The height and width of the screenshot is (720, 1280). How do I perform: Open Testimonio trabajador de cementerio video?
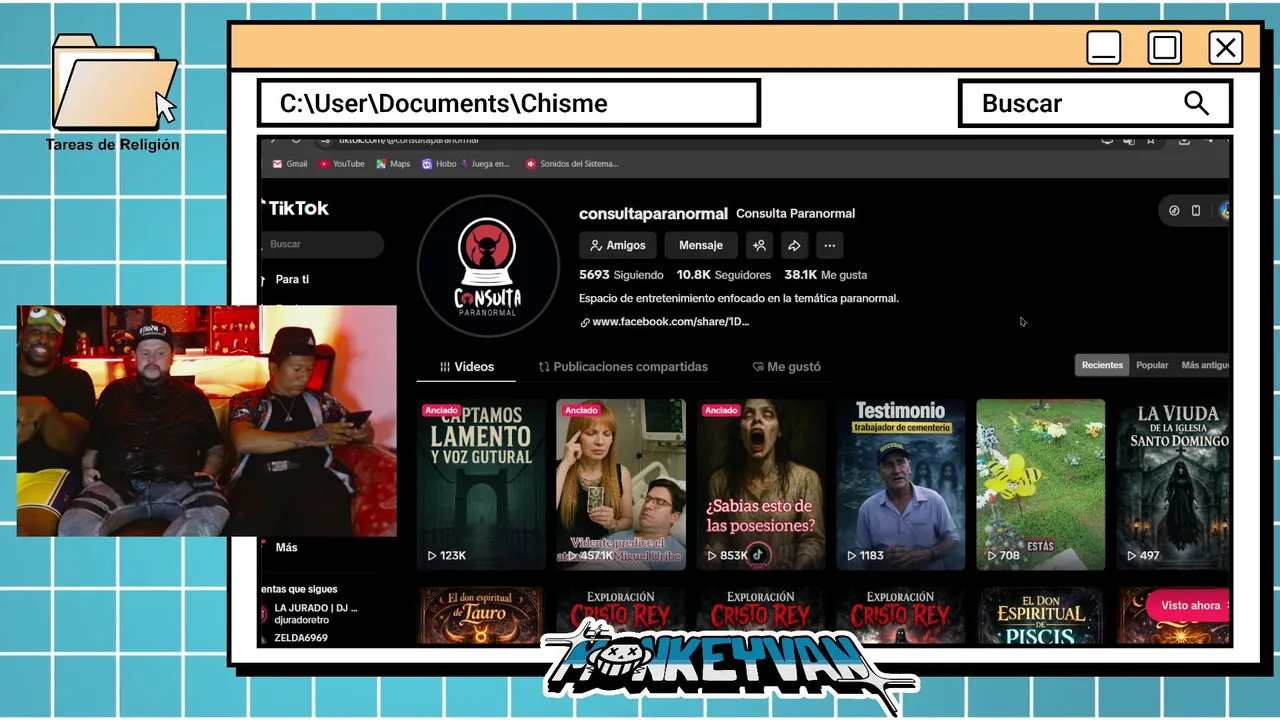901,485
